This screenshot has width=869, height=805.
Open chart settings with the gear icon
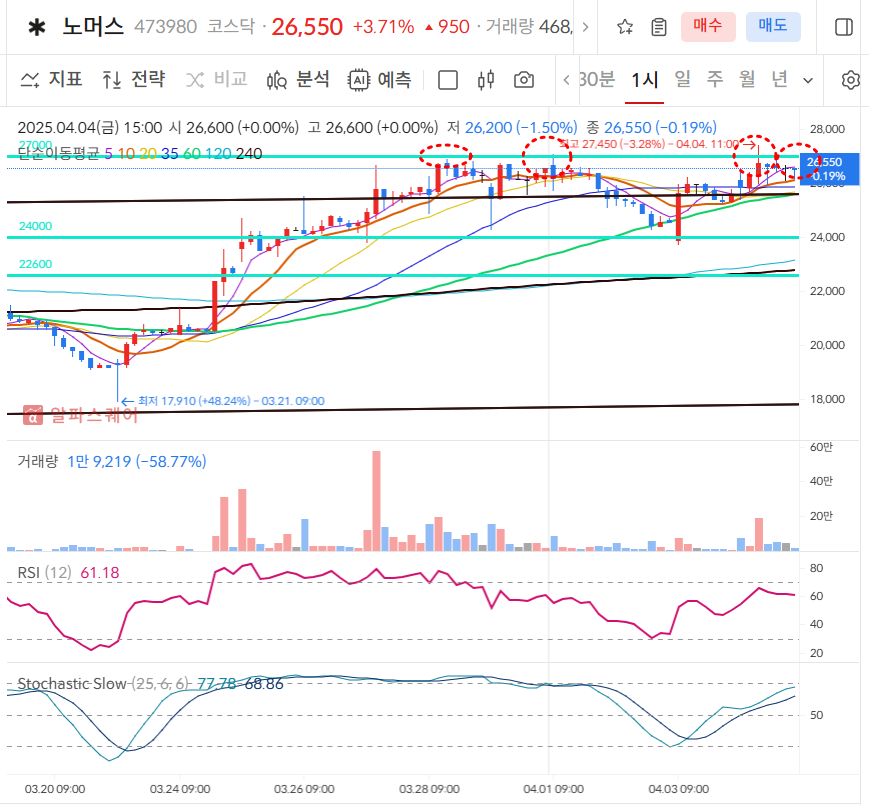pos(851,79)
